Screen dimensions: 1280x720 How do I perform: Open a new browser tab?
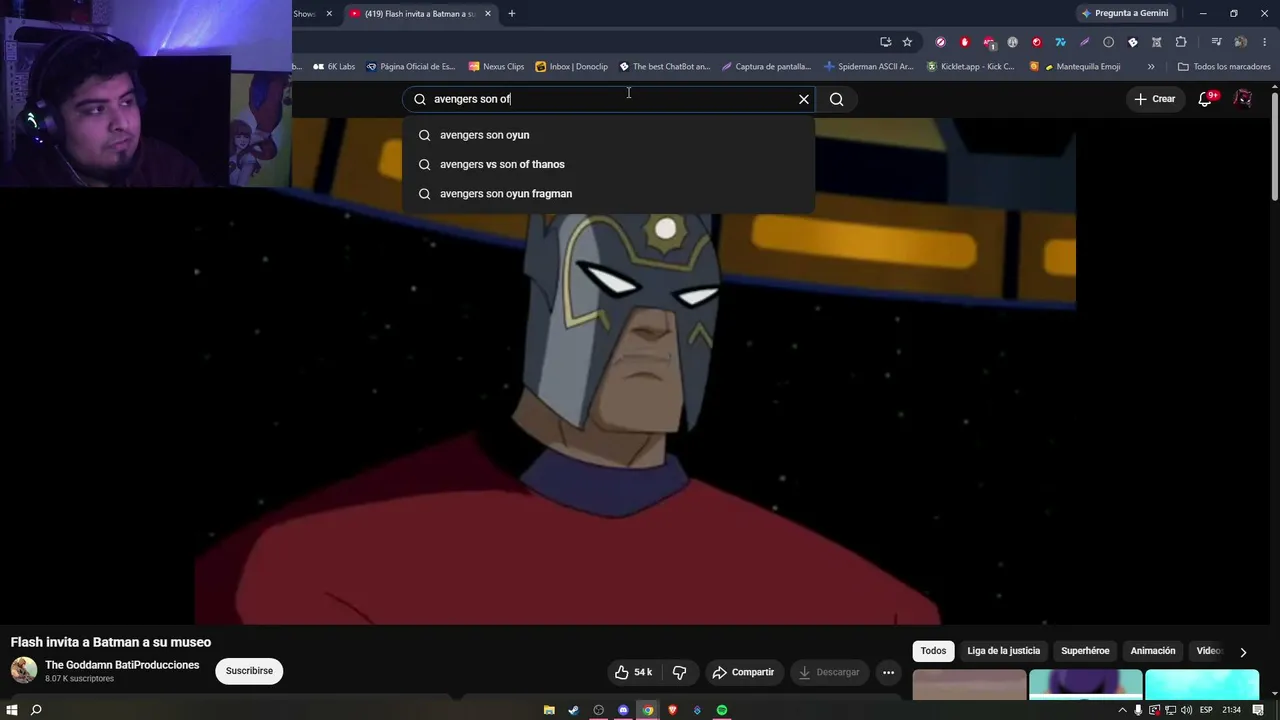point(512,14)
